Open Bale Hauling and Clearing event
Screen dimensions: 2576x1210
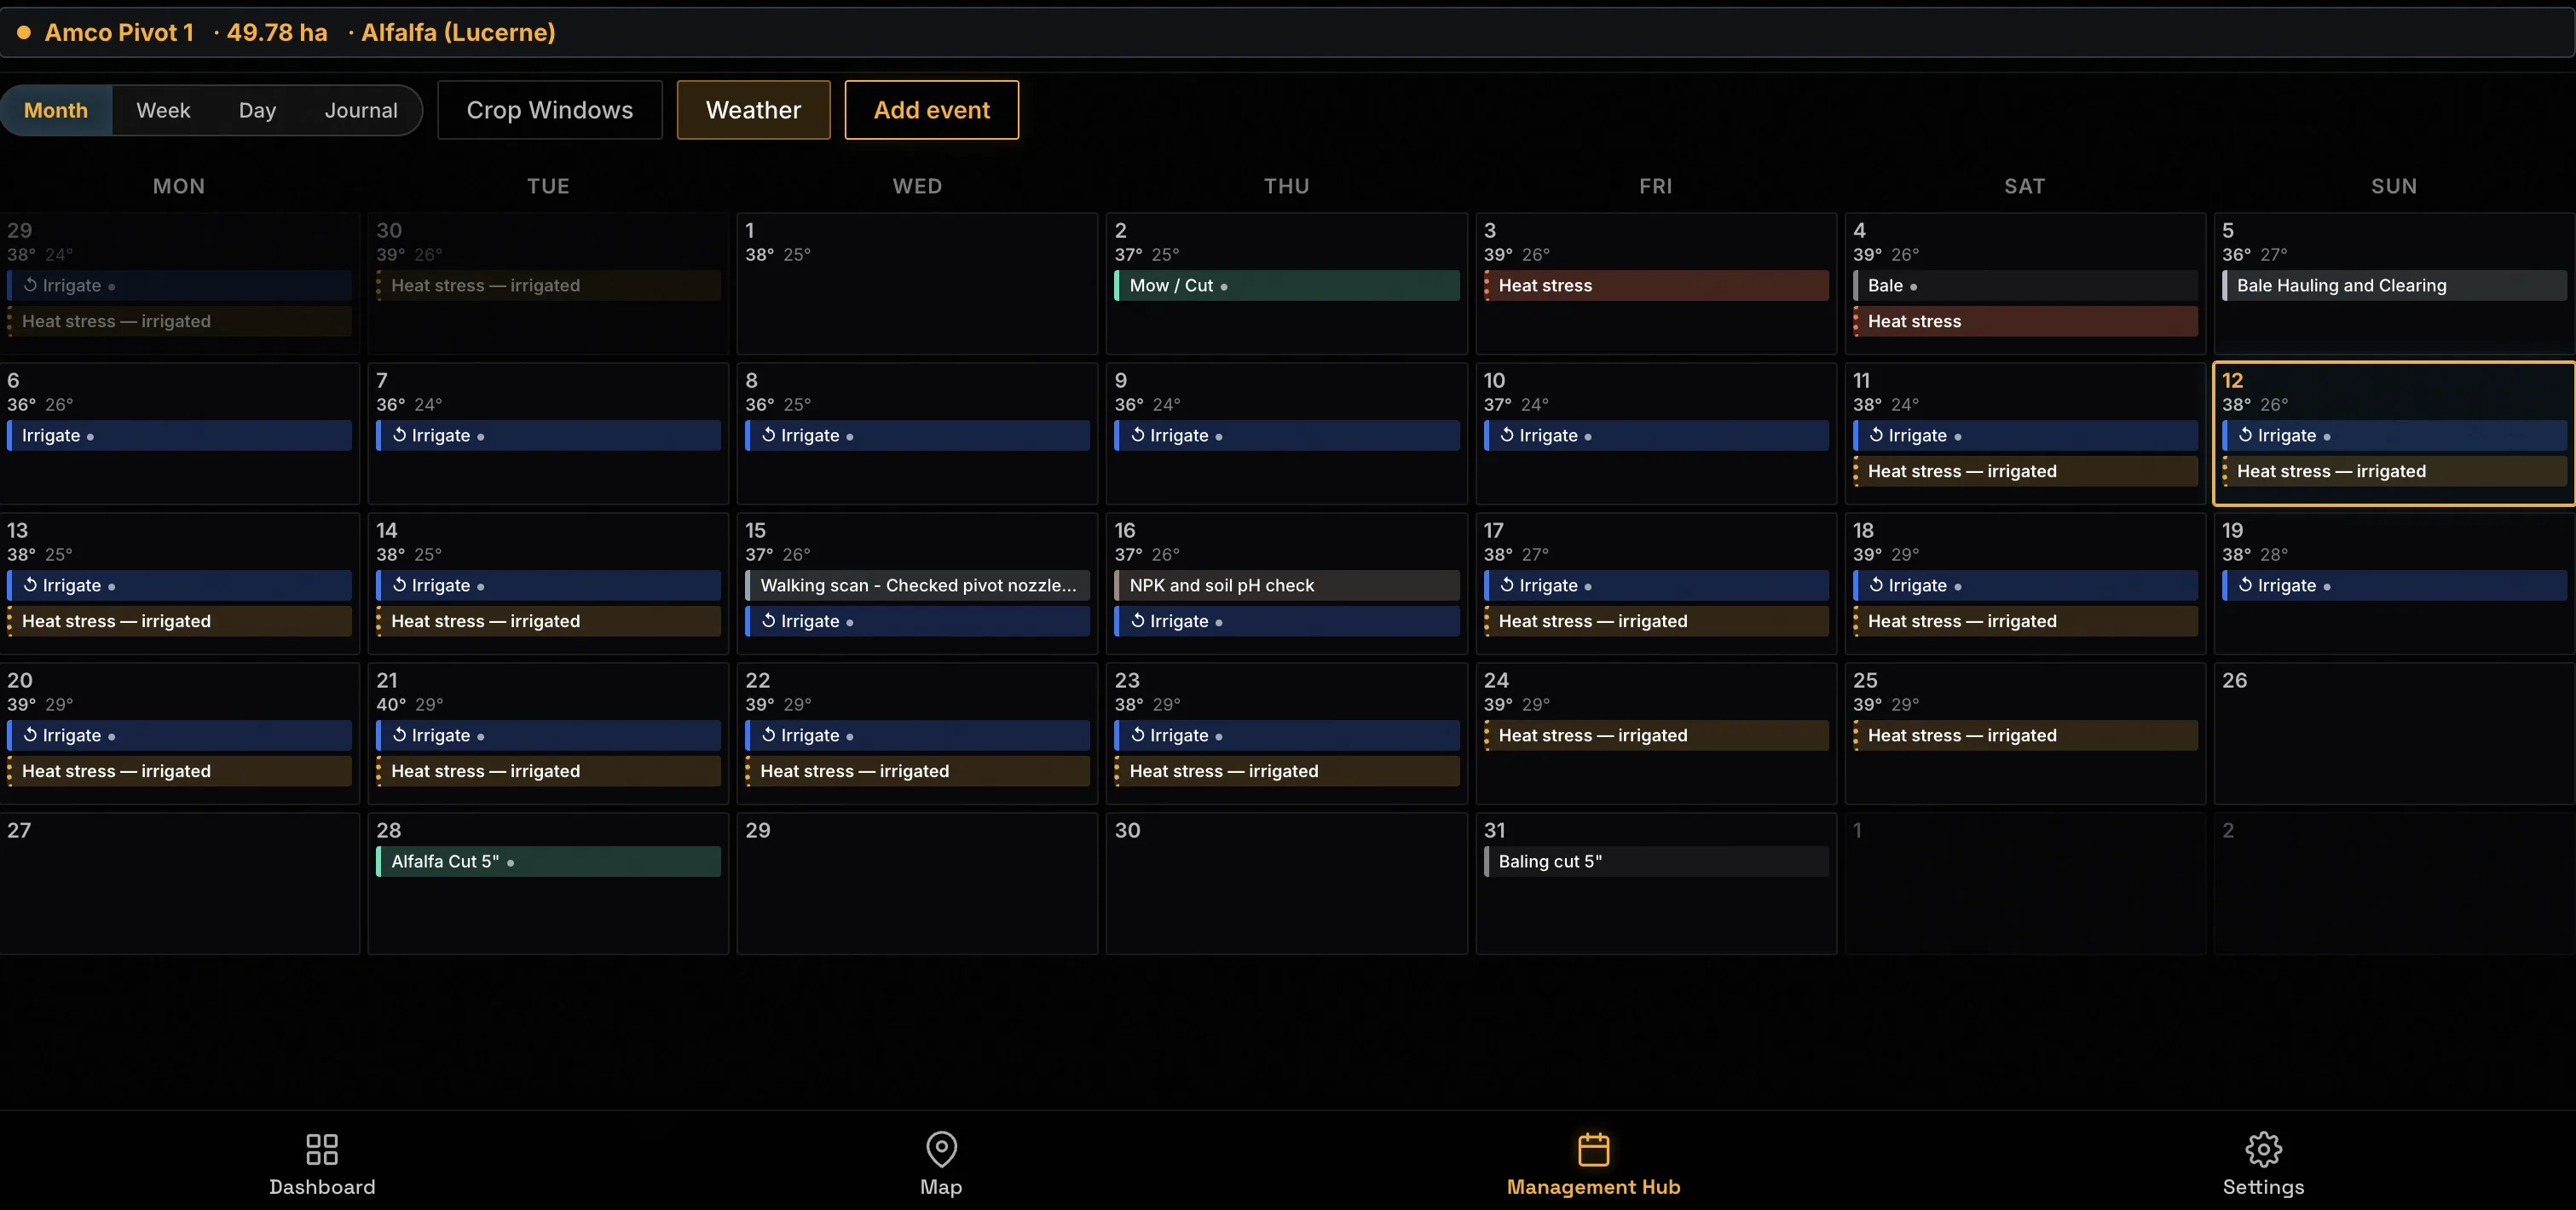[x=2394, y=285]
